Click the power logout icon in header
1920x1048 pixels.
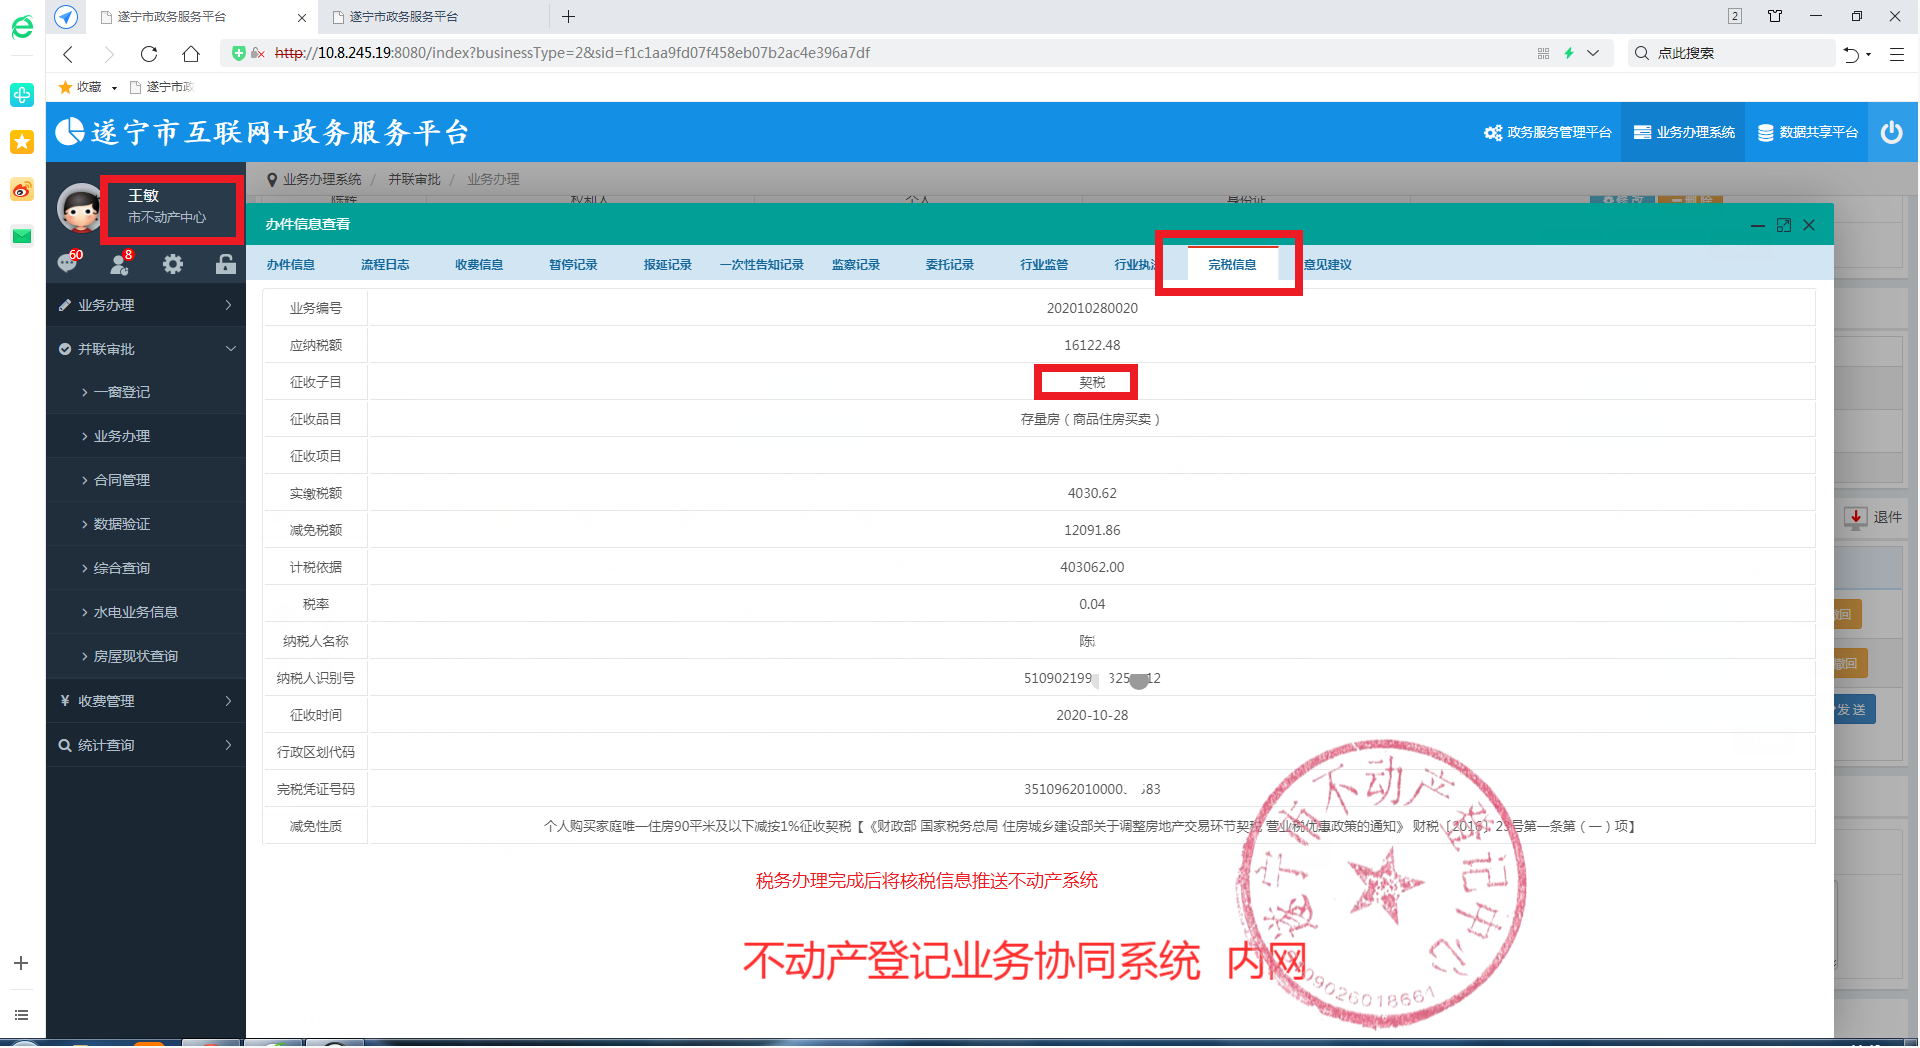(1891, 132)
